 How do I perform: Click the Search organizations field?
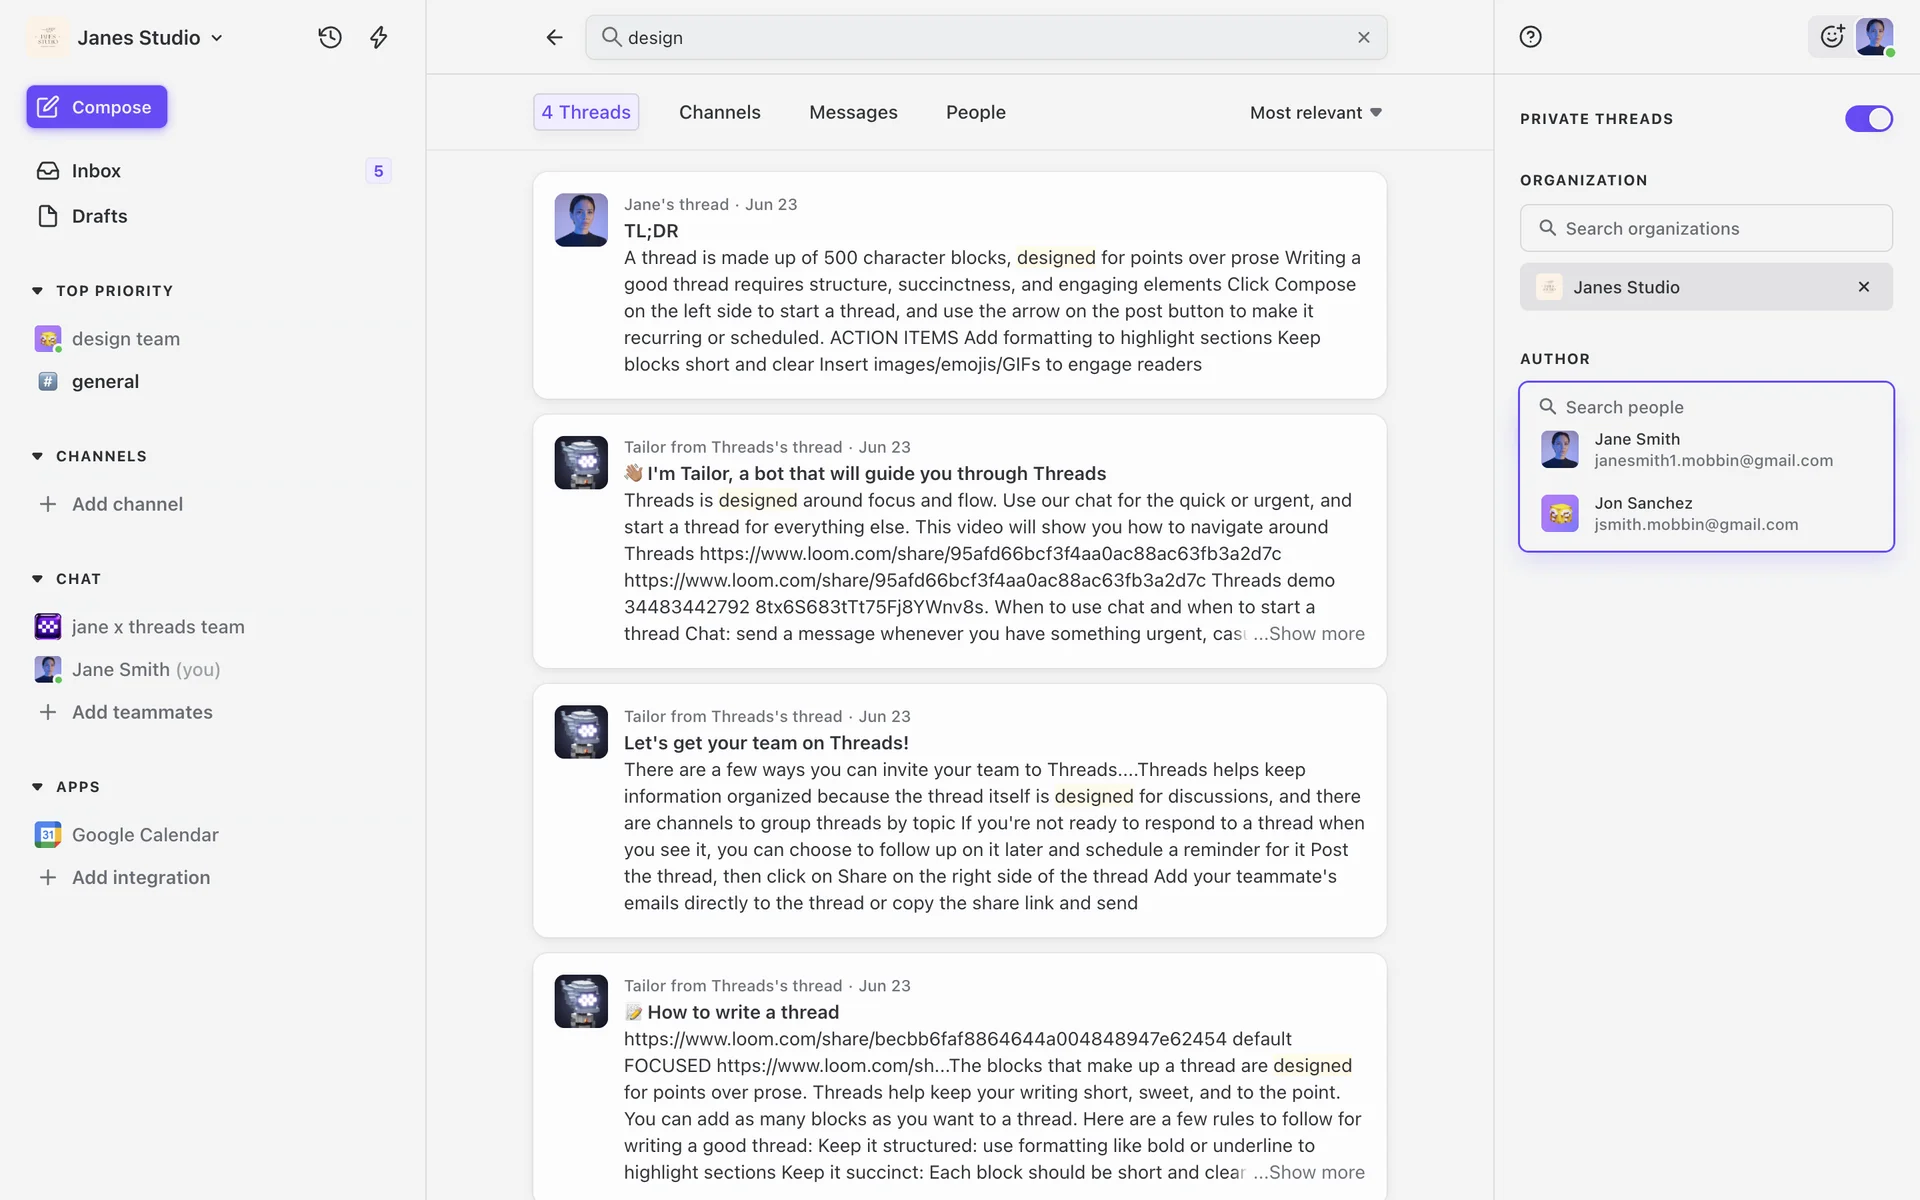pos(1705,228)
